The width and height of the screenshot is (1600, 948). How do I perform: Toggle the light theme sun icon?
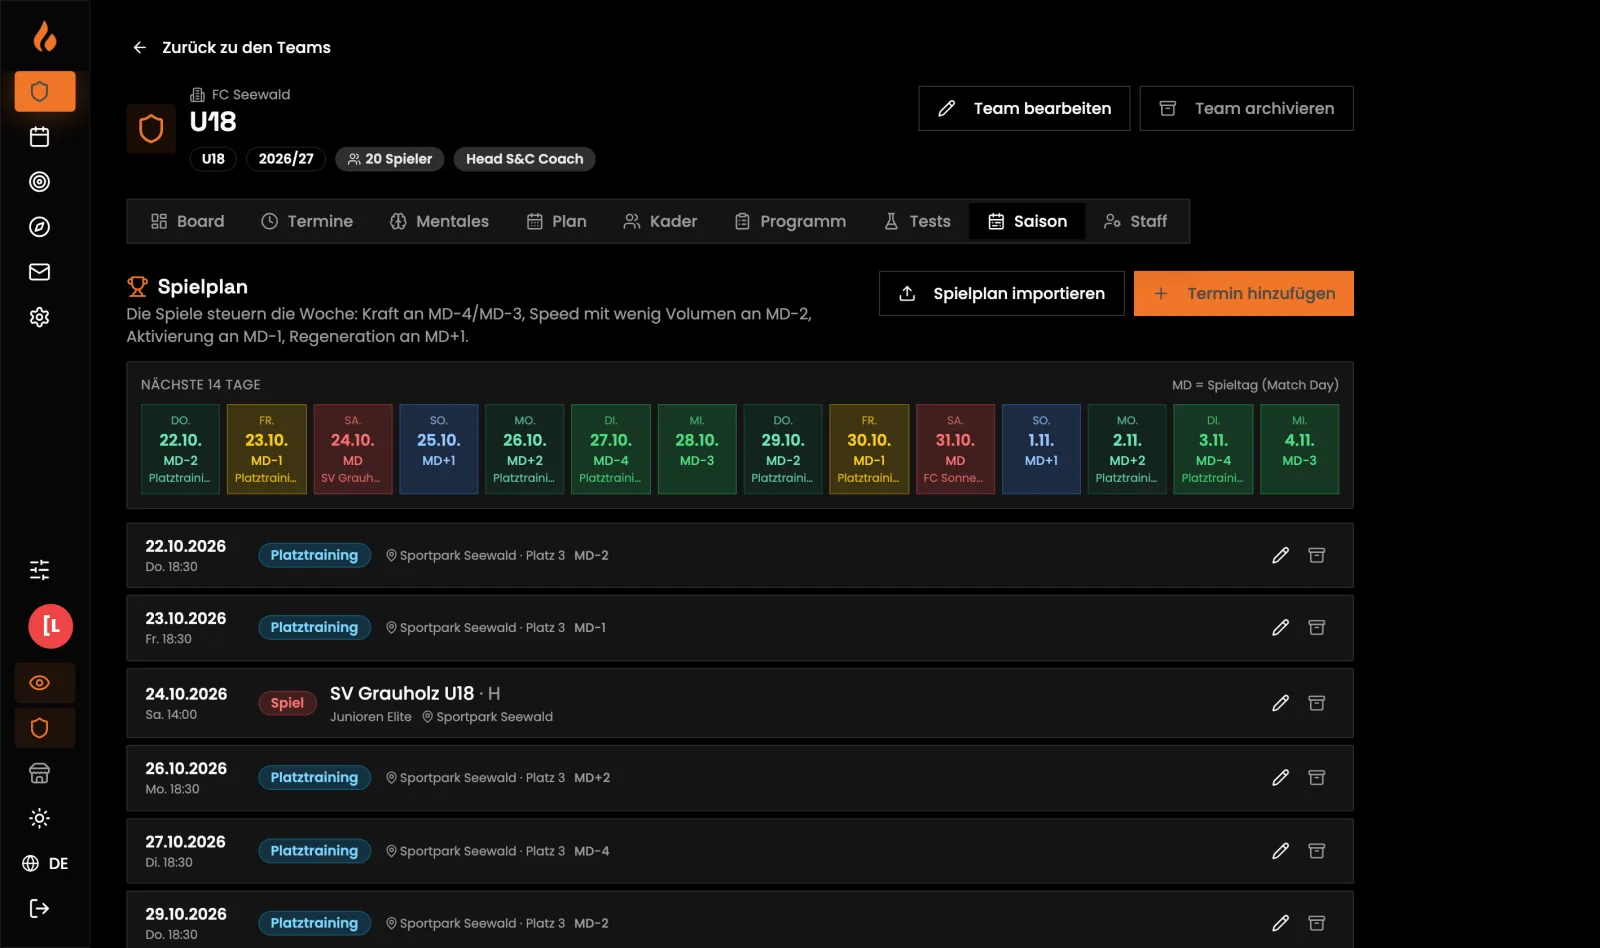tap(40, 818)
